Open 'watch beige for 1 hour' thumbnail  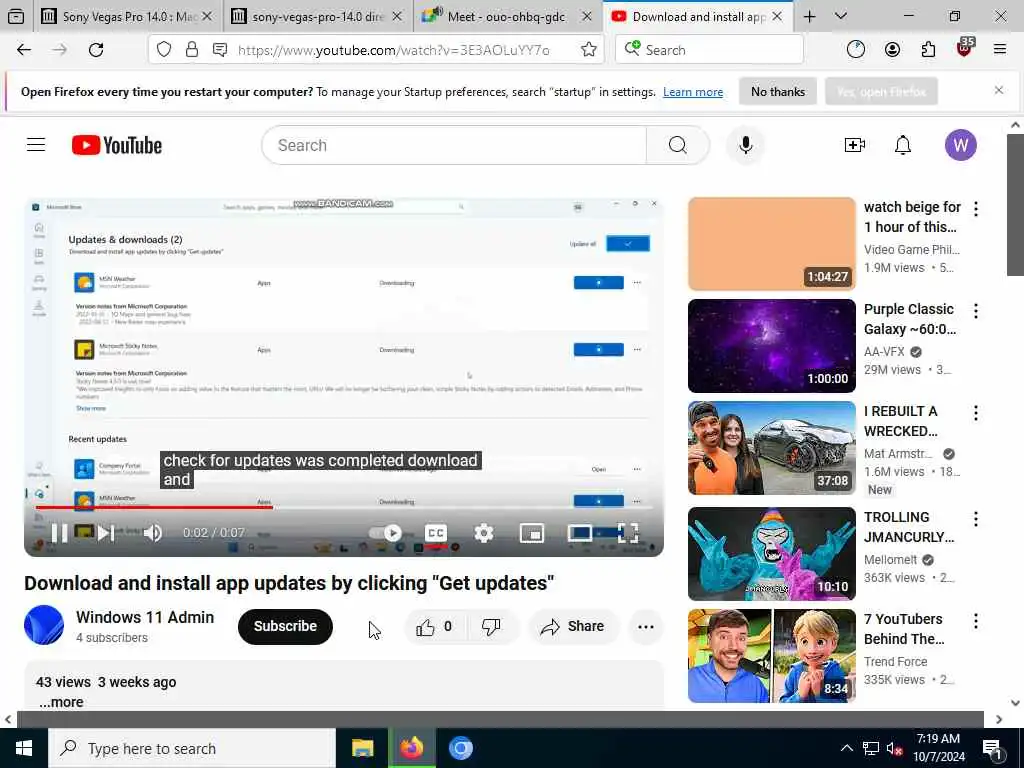771,244
